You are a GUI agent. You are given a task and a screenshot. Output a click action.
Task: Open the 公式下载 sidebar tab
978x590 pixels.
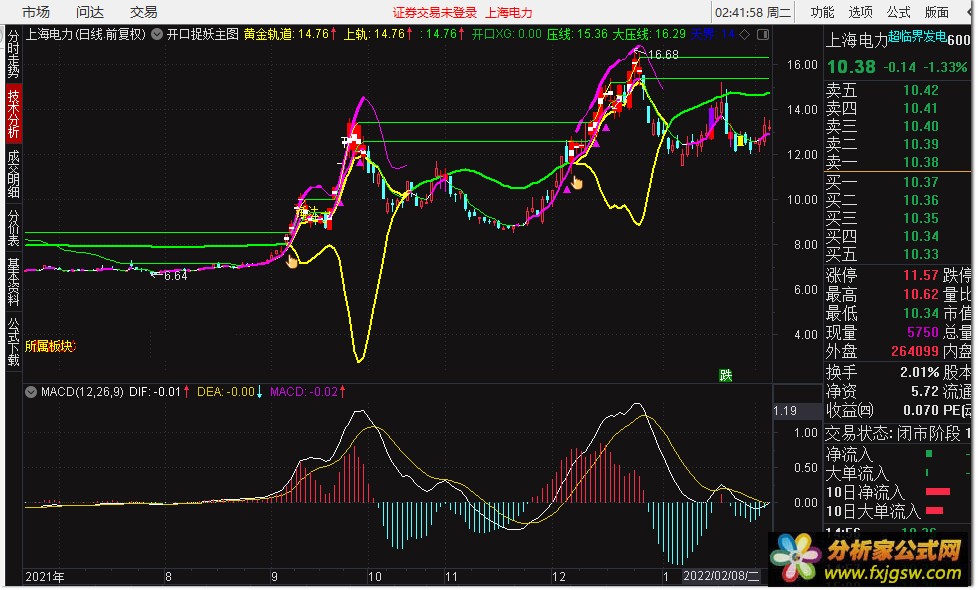point(13,342)
